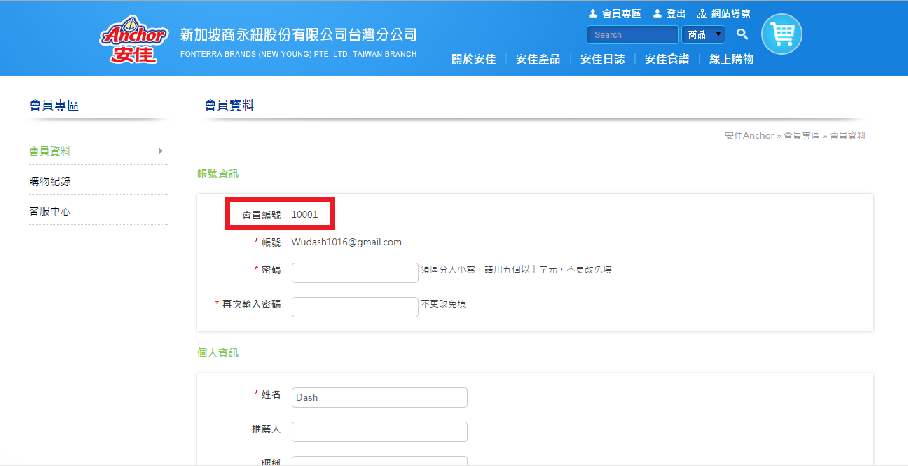
Task: Open the 關於安佳 menu item
Action: (474, 59)
